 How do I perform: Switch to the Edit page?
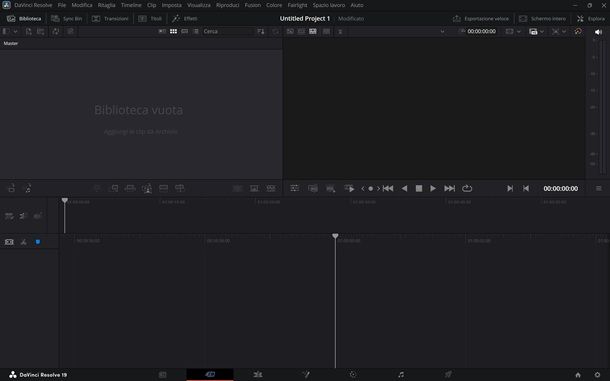coord(258,374)
